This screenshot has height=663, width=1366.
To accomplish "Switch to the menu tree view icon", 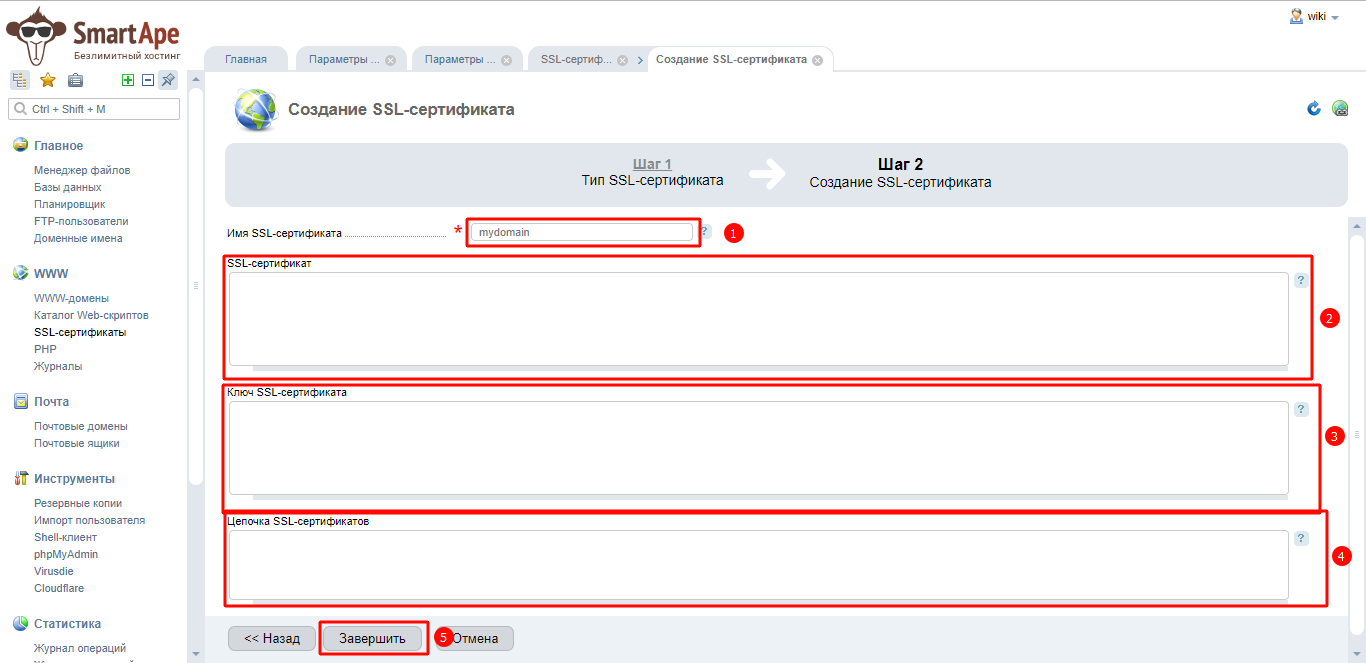I will [x=20, y=81].
